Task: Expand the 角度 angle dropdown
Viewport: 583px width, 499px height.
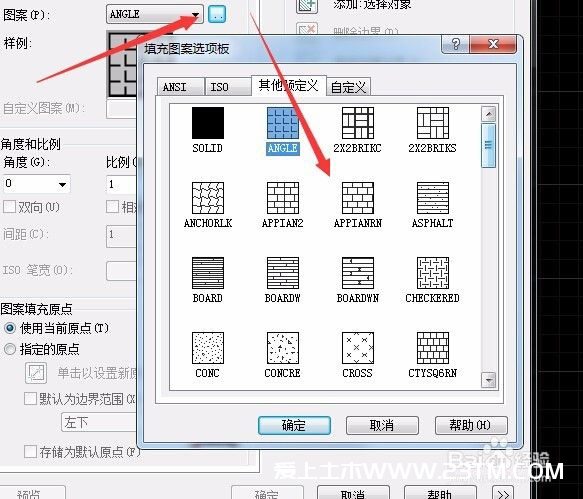Action: (x=62, y=184)
